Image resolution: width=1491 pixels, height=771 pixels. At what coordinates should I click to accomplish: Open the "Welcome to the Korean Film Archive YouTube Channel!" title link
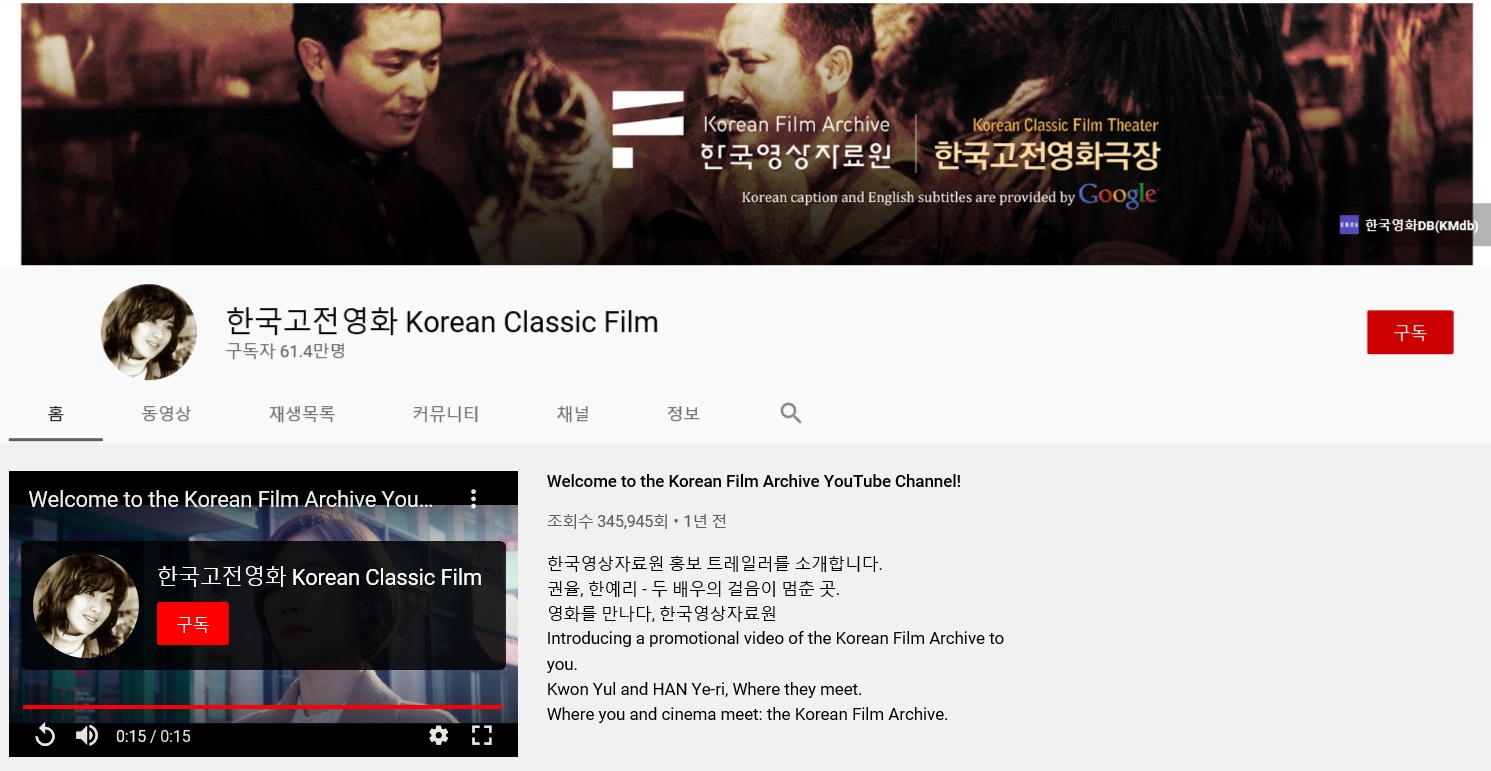754,481
